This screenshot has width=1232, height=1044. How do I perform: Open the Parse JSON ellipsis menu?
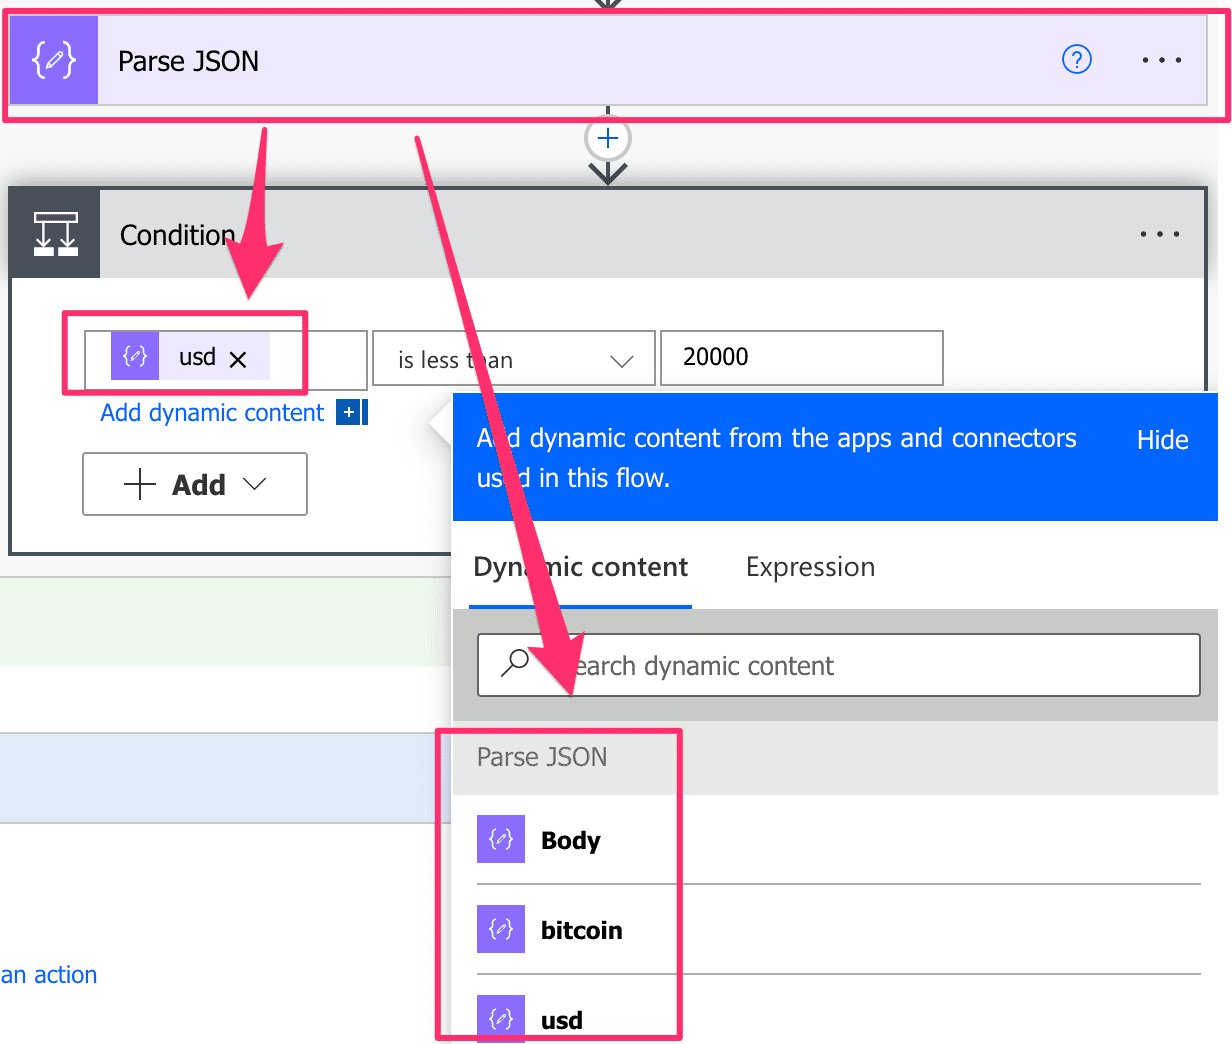coord(1161,60)
